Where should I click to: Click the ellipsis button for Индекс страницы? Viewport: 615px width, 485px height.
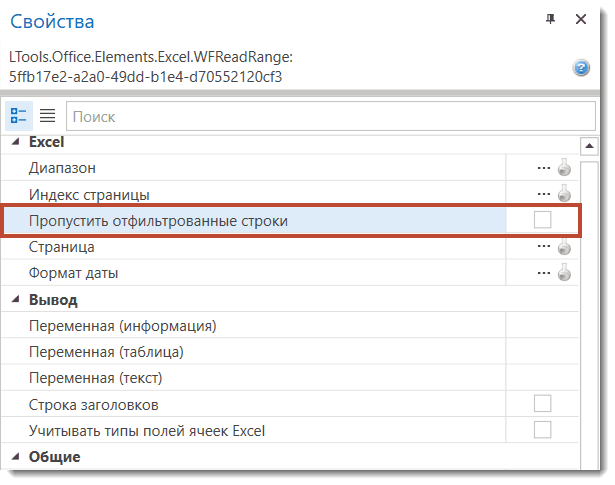(544, 194)
